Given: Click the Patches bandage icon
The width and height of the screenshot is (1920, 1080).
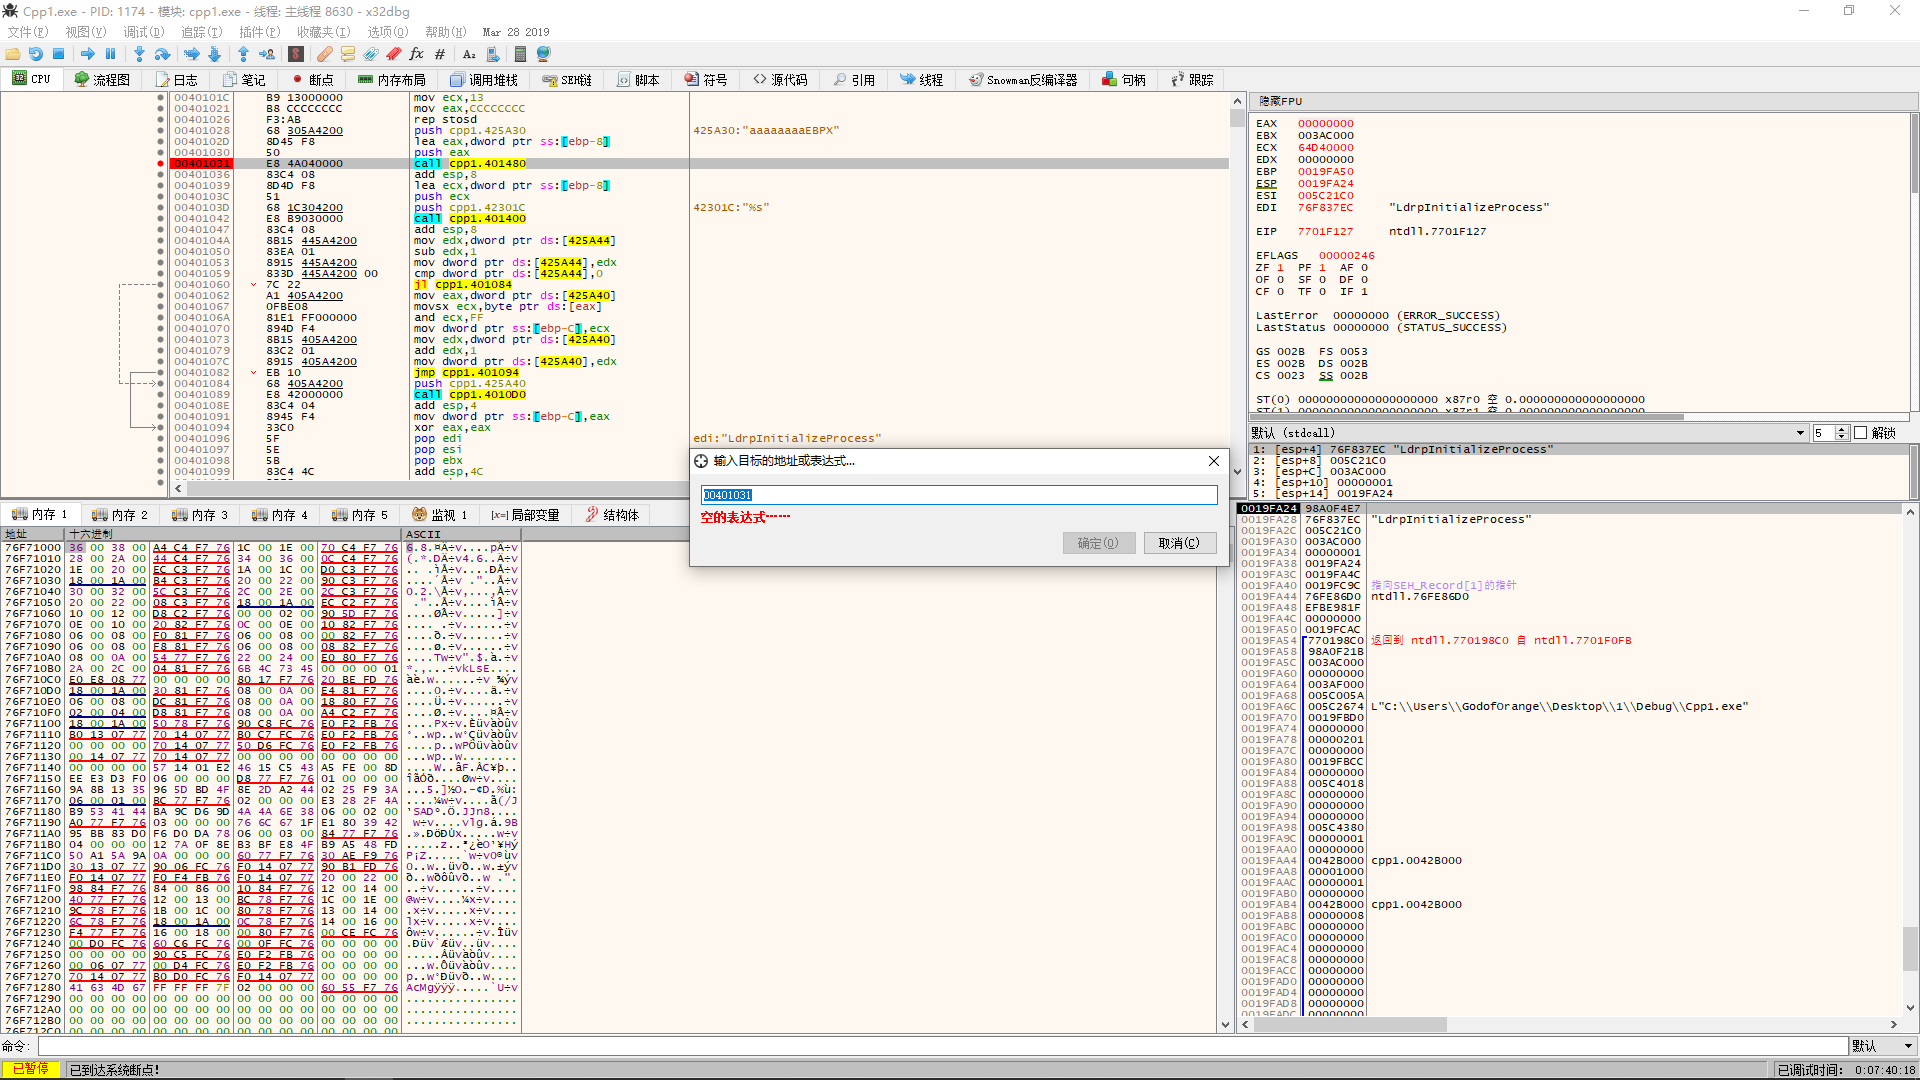Looking at the screenshot, I should coord(325,54).
